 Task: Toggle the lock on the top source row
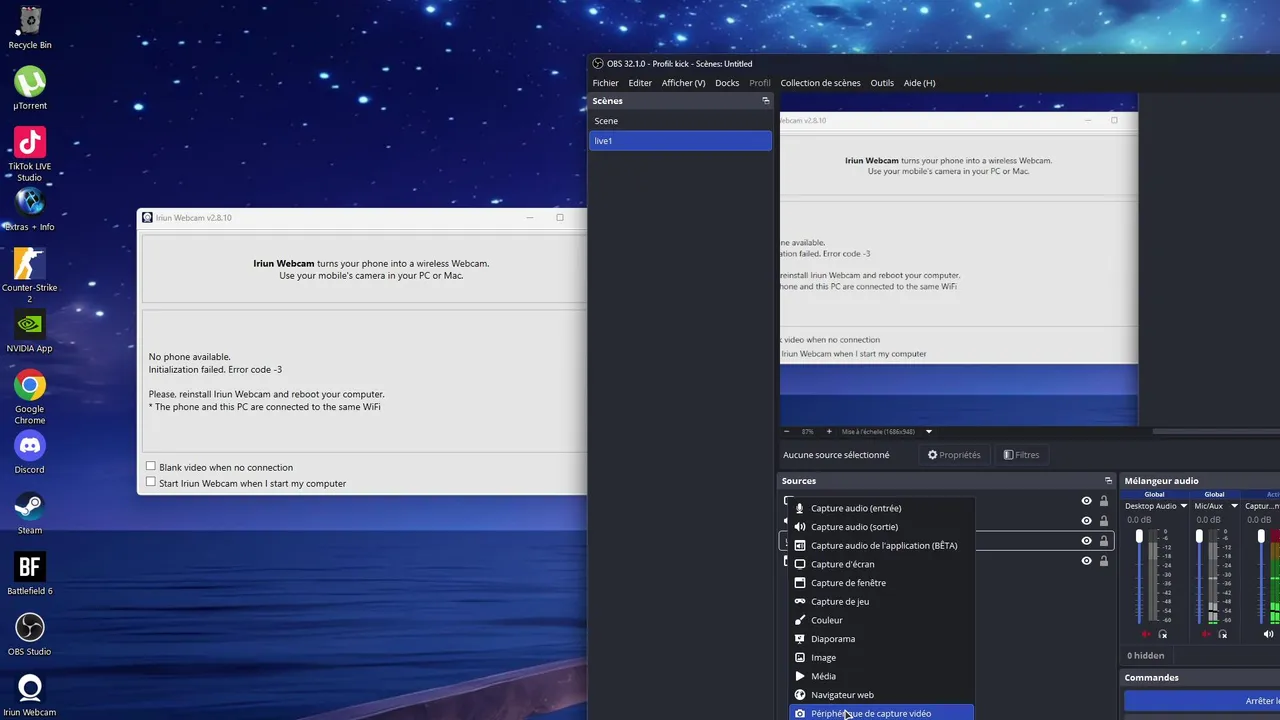tap(1104, 501)
